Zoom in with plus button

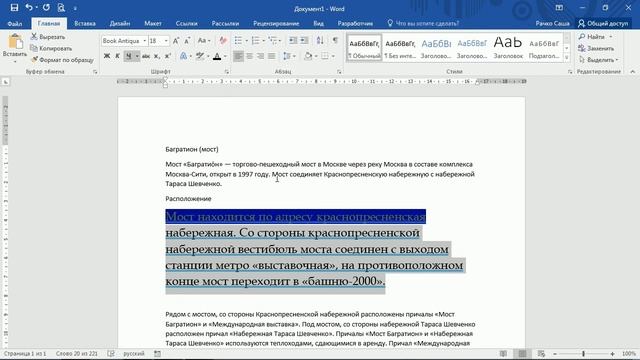tap(613, 353)
